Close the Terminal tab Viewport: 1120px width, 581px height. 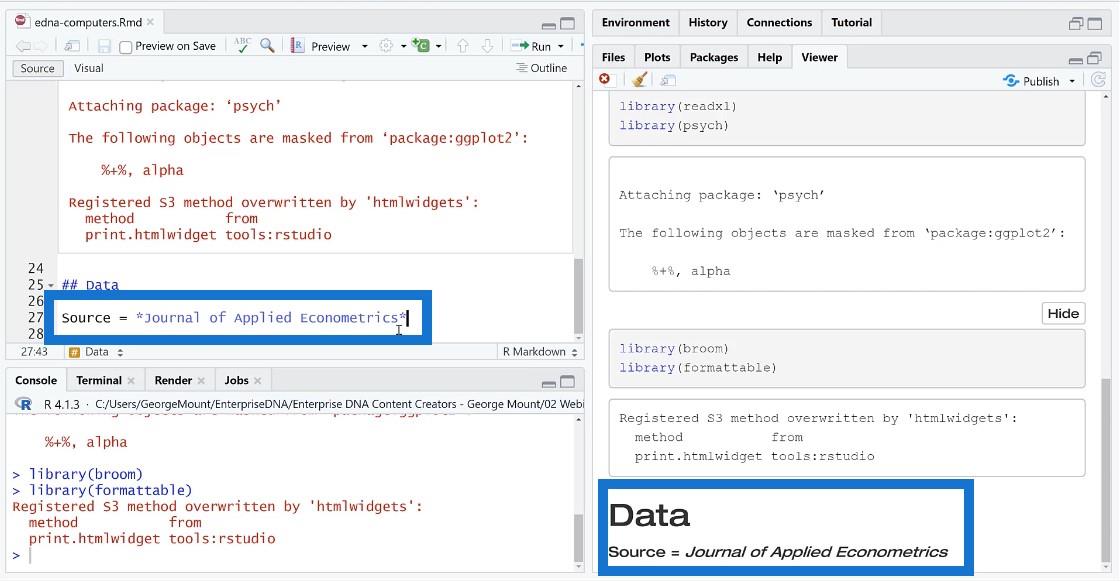coord(131,381)
